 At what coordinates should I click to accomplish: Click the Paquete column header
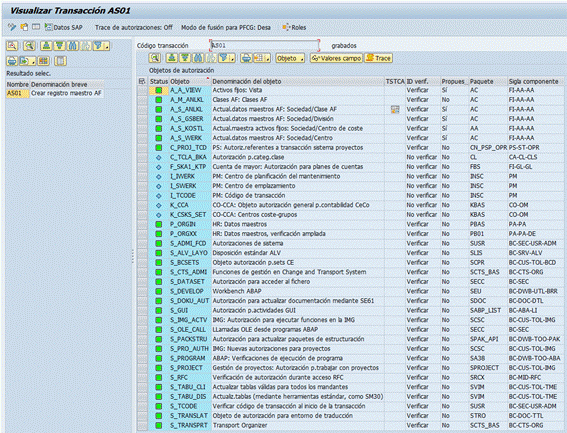[488, 81]
